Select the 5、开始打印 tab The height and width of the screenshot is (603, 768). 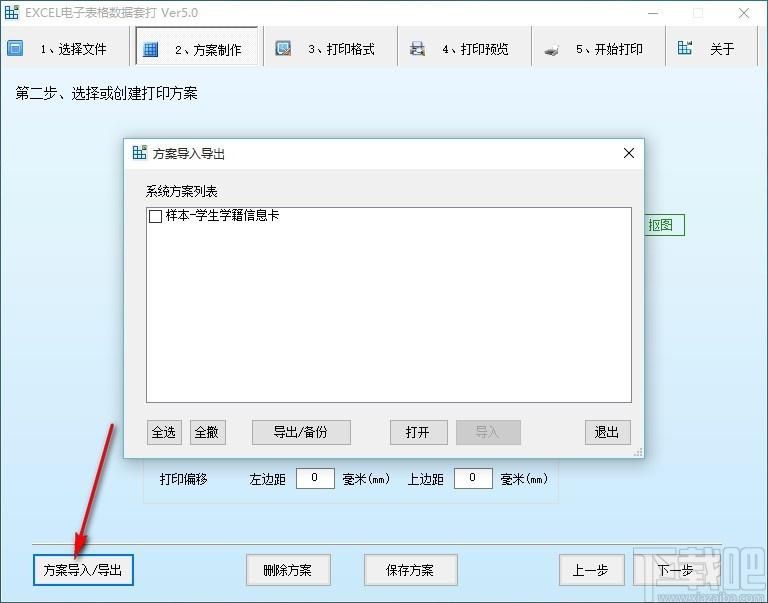pyautogui.click(x=598, y=47)
